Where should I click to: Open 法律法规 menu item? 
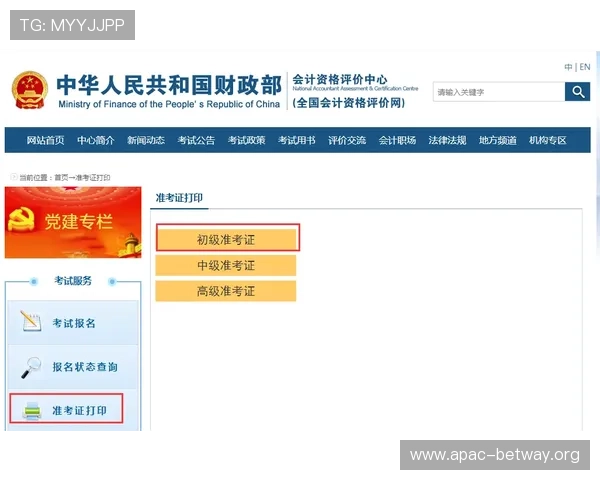[447, 140]
